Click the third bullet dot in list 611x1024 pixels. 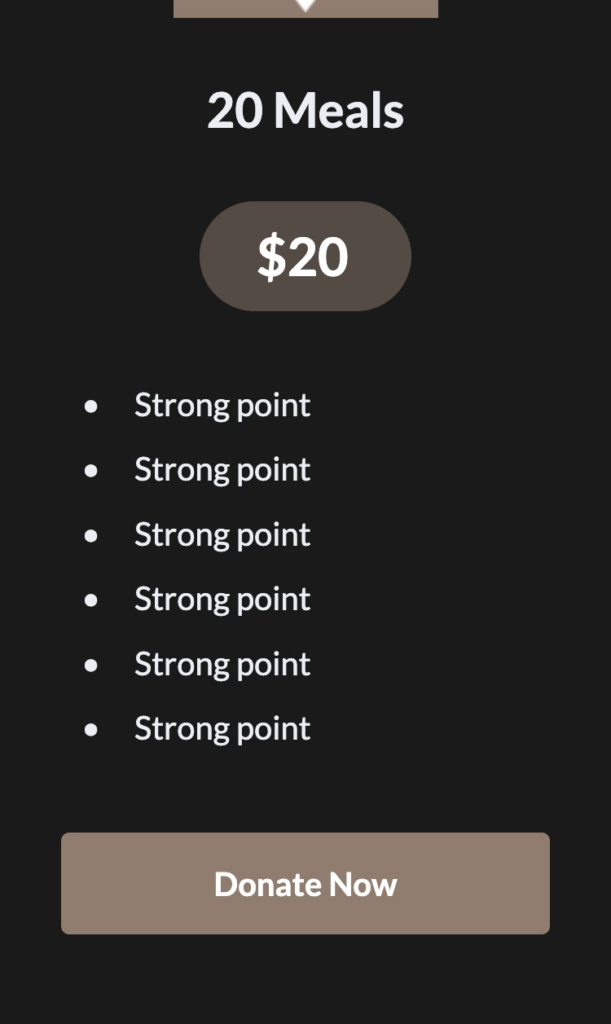[92, 536]
